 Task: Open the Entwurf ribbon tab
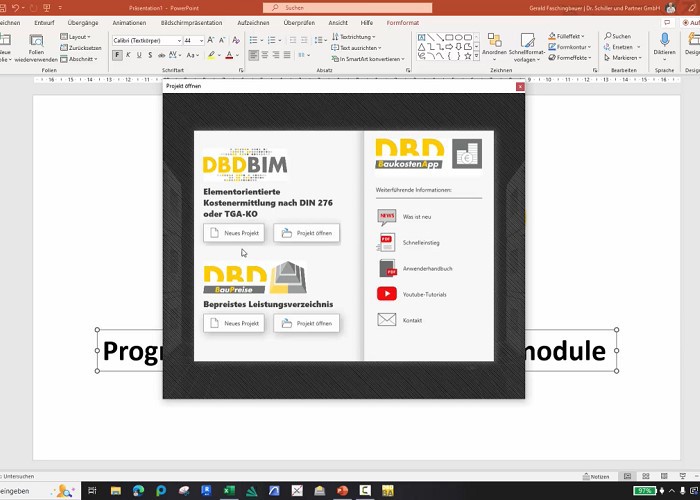point(44,22)
